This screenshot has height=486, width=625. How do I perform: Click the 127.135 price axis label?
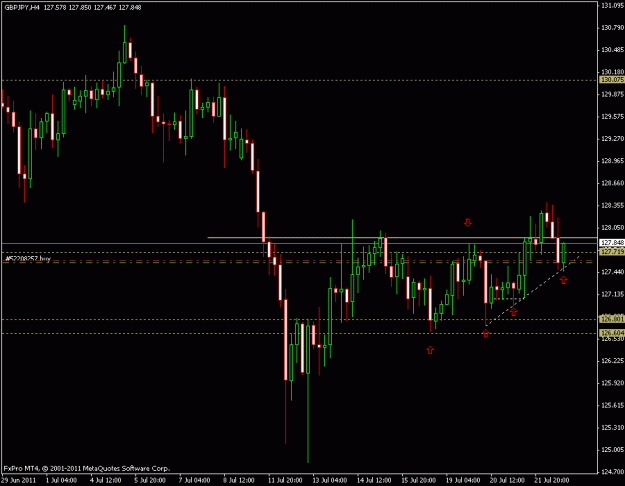[x=612, y=294]
